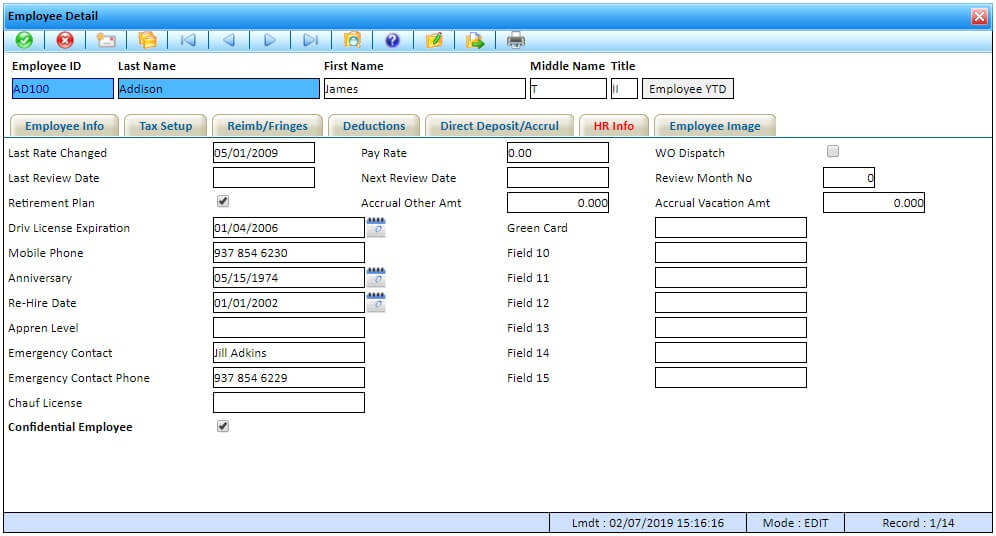The height and width of the screenshot is (536, 996).
Task: Click the Emergency Contact Phone field
Action: [289, 377]
